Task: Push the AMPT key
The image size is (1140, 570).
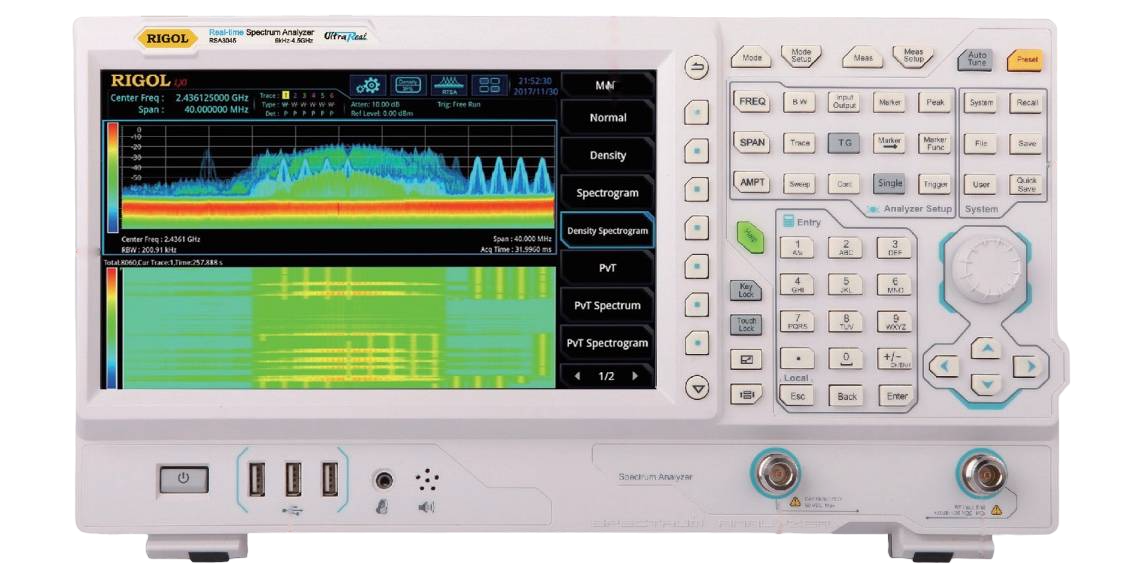Action: click(x=752, y=182)
